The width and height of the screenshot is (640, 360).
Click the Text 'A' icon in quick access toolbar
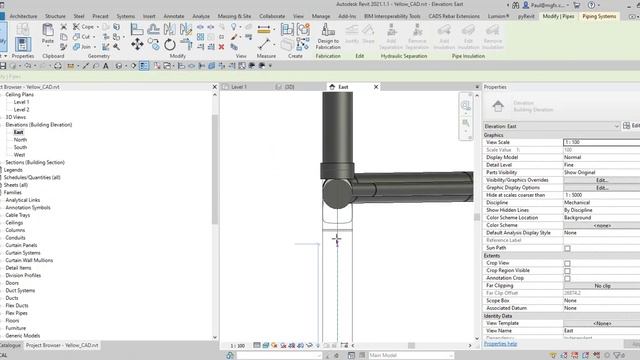tap(106, 66)
